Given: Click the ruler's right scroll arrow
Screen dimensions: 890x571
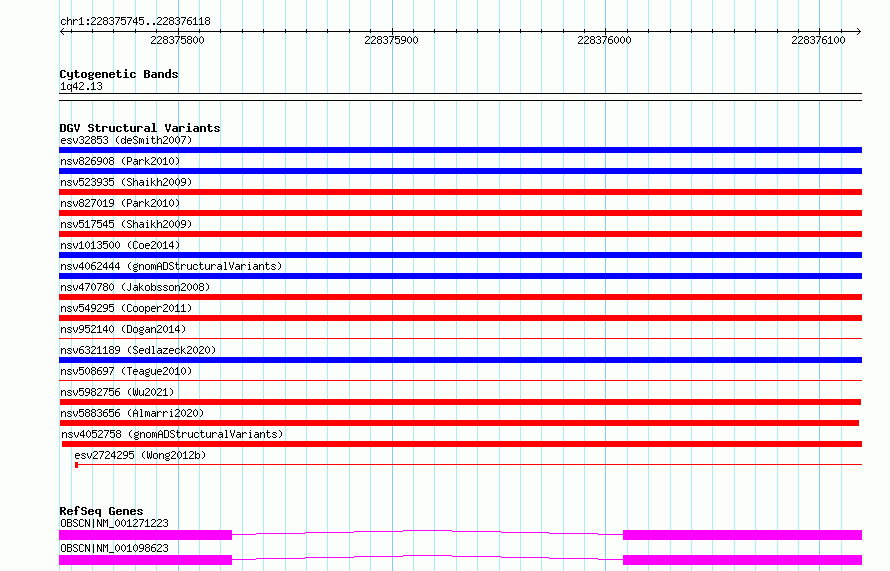Looking at the screenshot, I should click(859, 31).
